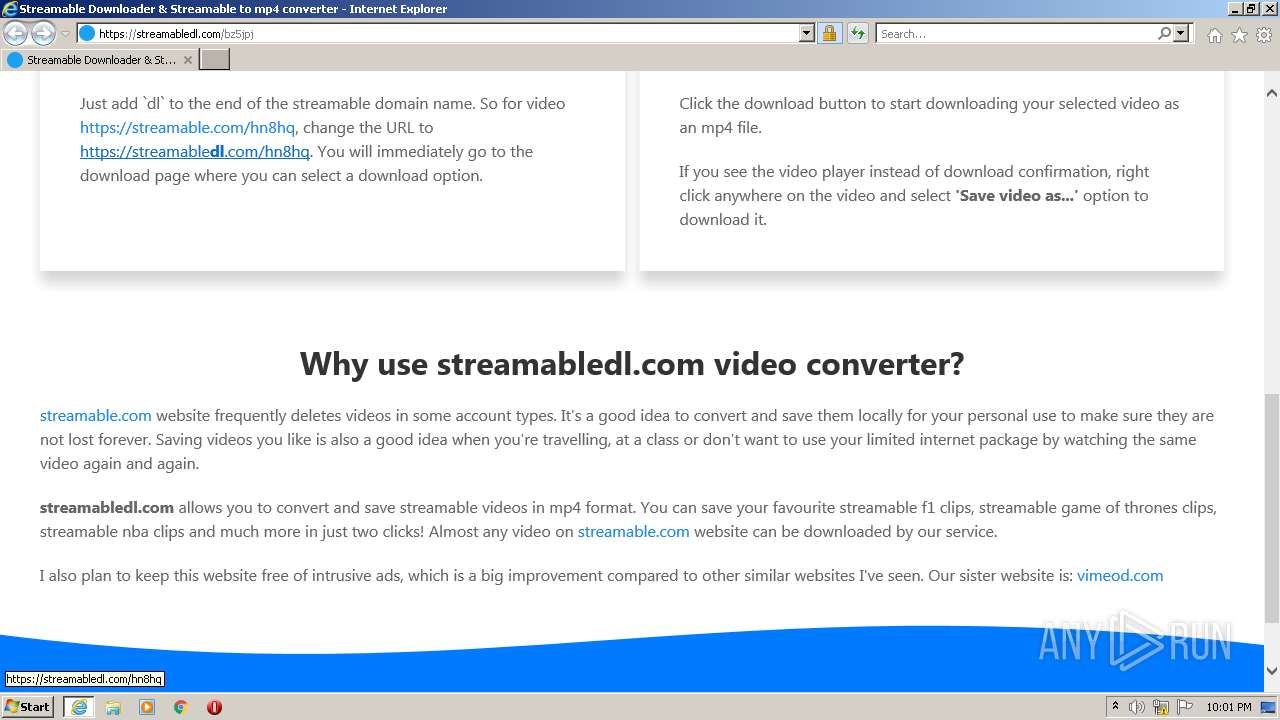Expand the address bar autocomplete dropdown

click(807, 33)
